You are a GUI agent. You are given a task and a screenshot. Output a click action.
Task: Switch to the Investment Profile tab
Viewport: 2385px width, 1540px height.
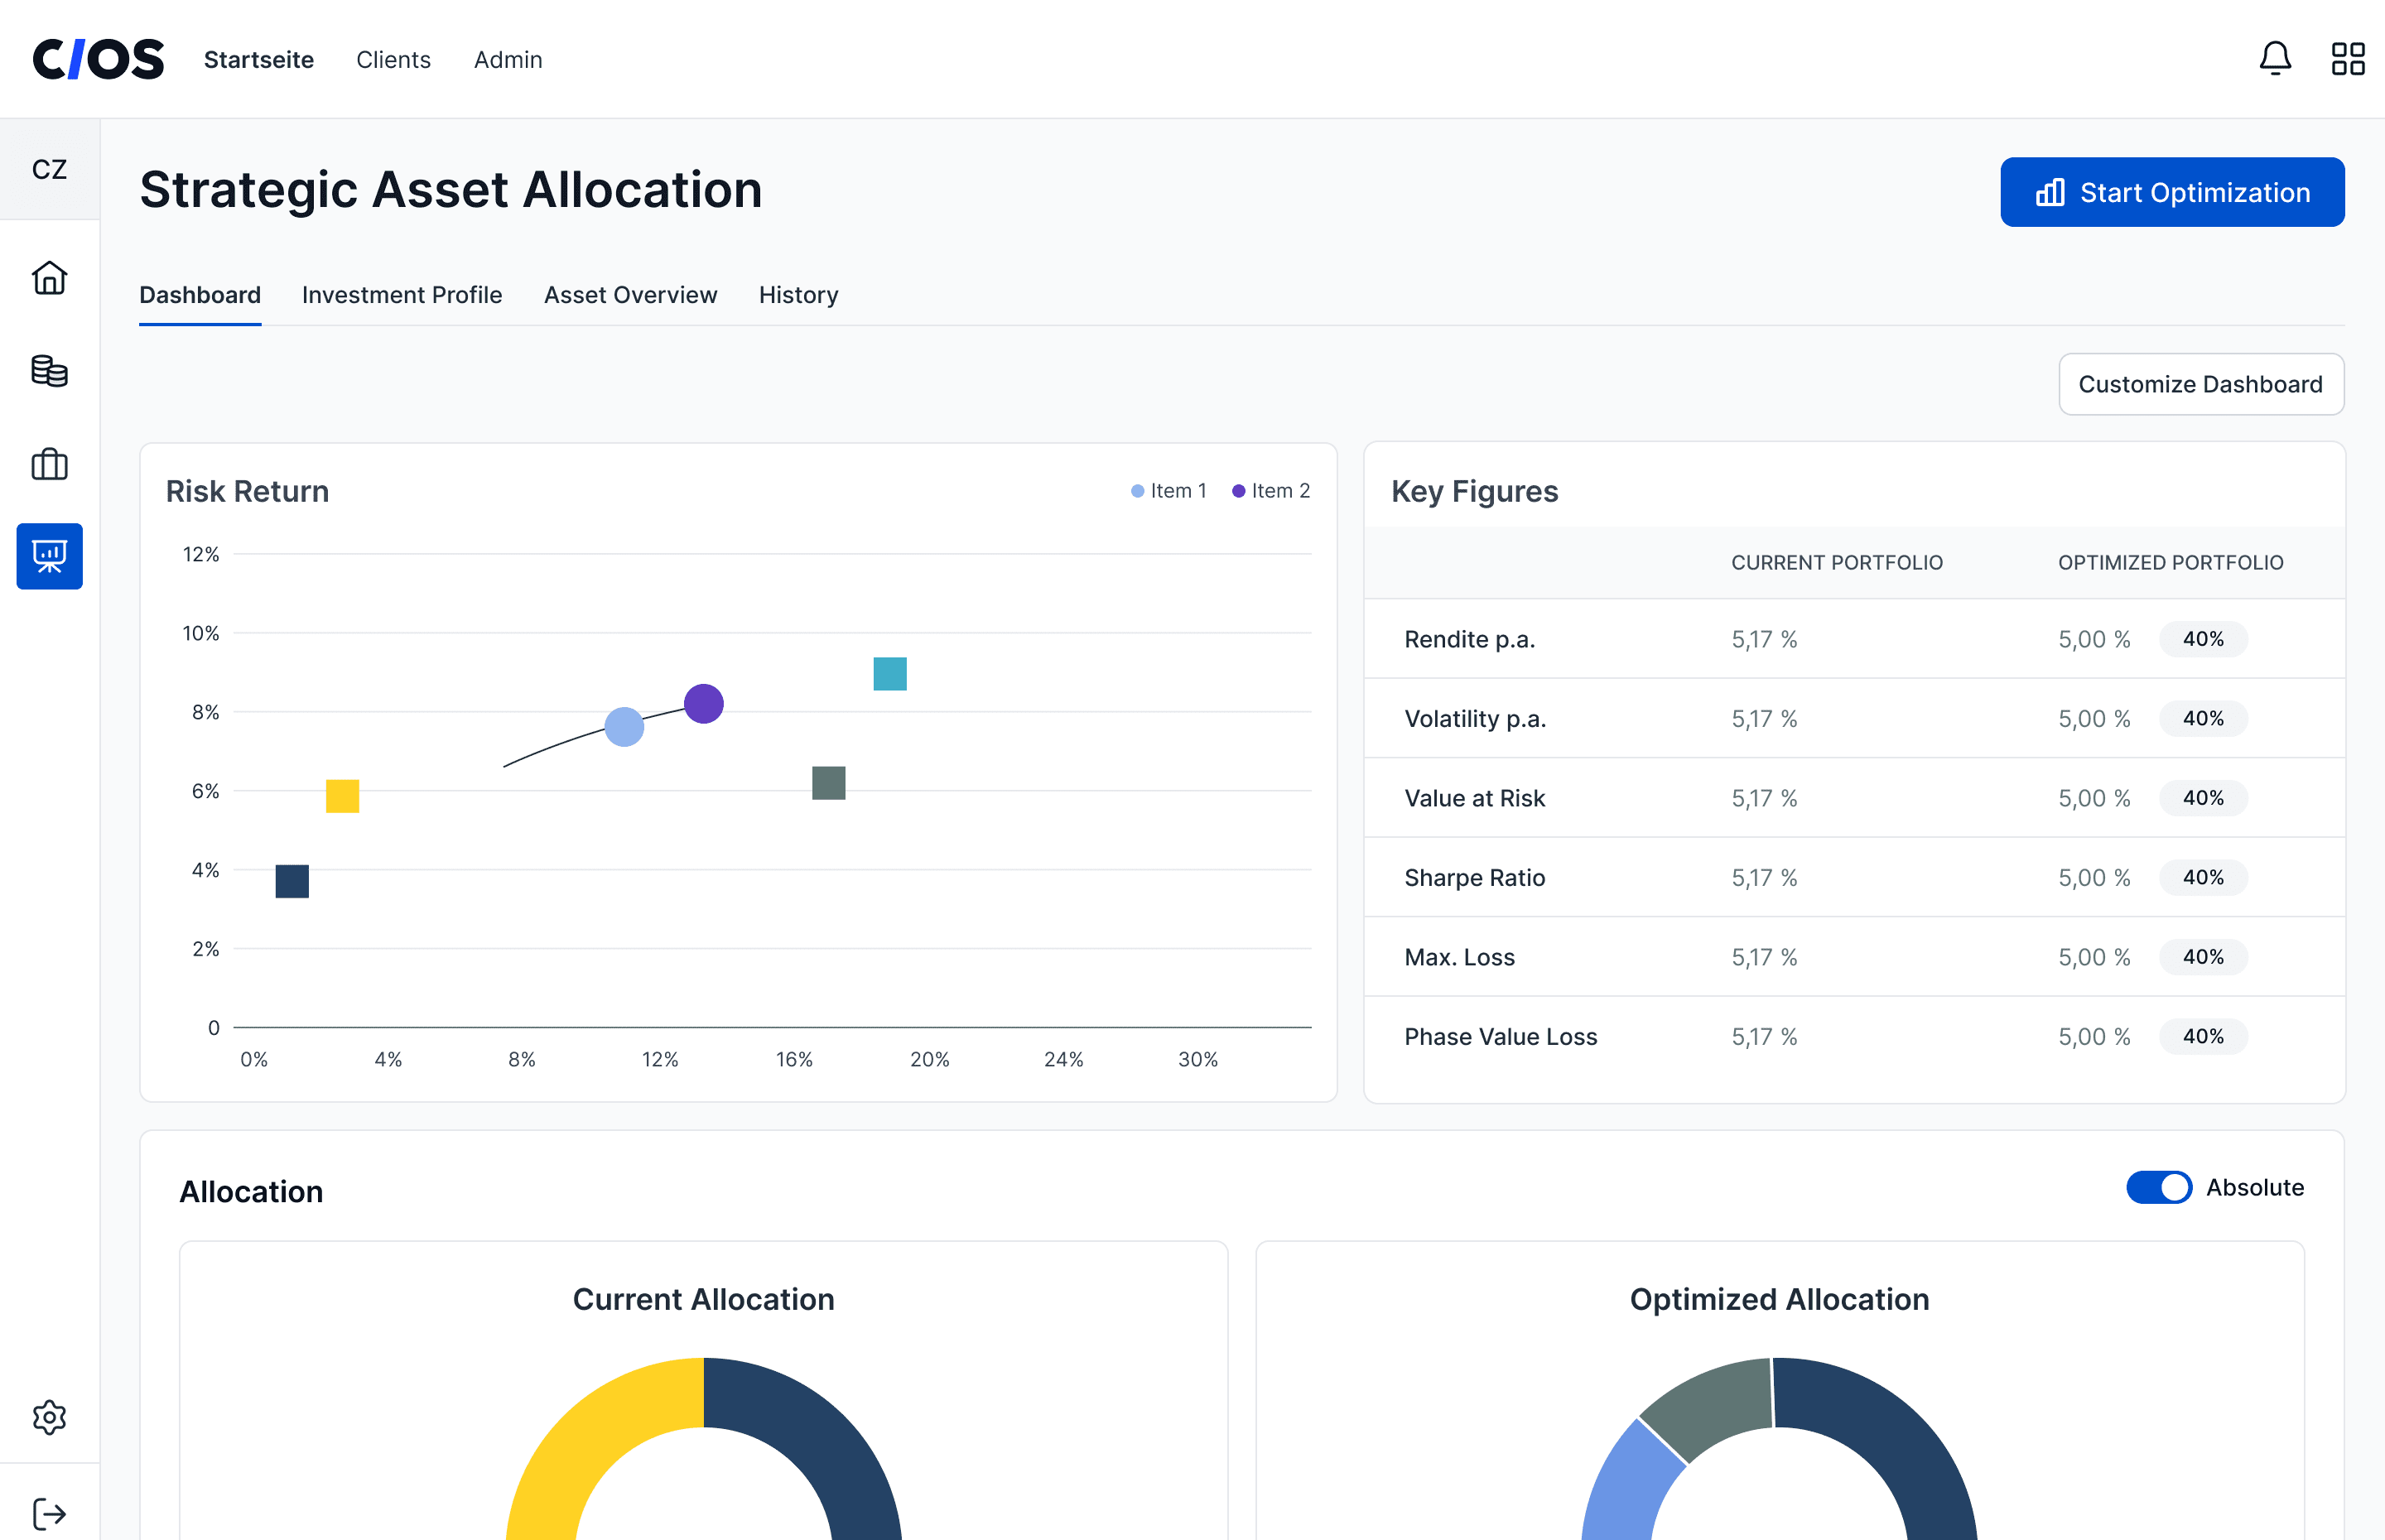click(402, 295)
